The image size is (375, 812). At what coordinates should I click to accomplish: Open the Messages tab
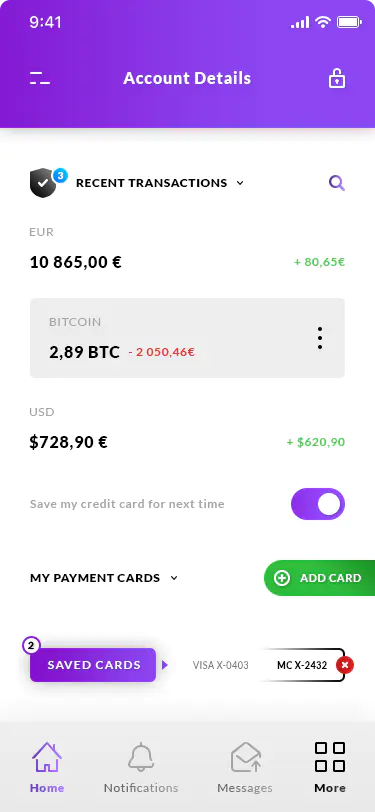coord(245,768)
